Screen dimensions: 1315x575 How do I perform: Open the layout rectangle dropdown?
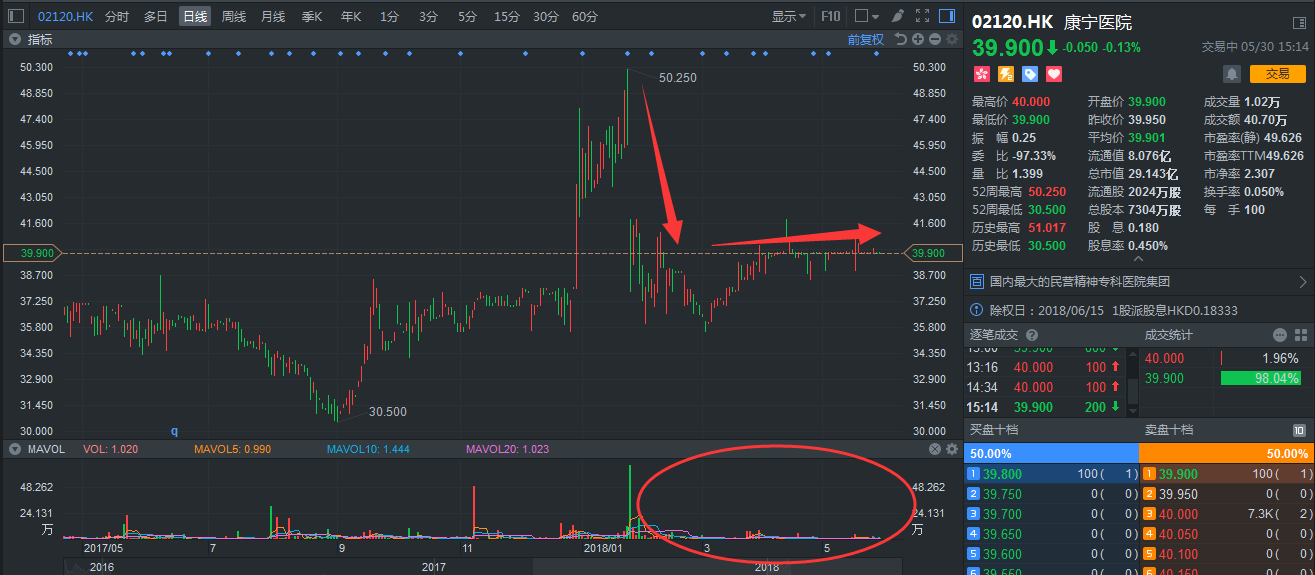pos(867,16)
